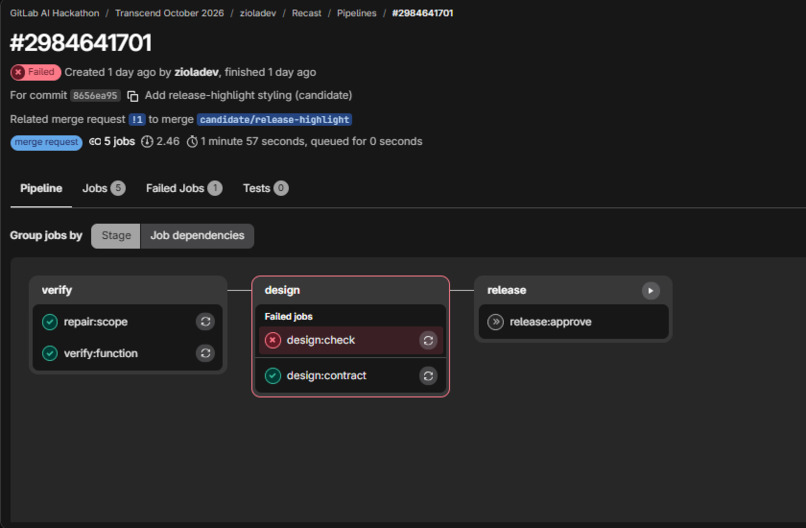Viewport: 806px width, 528px height.
Task: Click the Jobs count badge 5
Action: click(118, 188)
